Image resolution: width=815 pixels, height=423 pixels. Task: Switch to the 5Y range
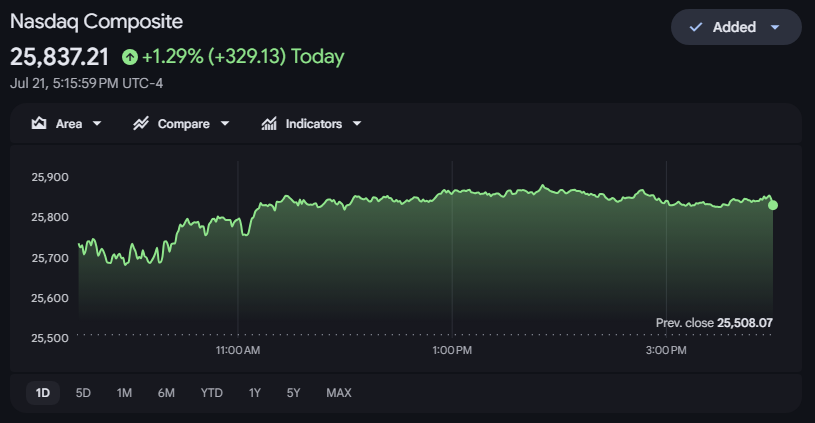pos(294,393)
